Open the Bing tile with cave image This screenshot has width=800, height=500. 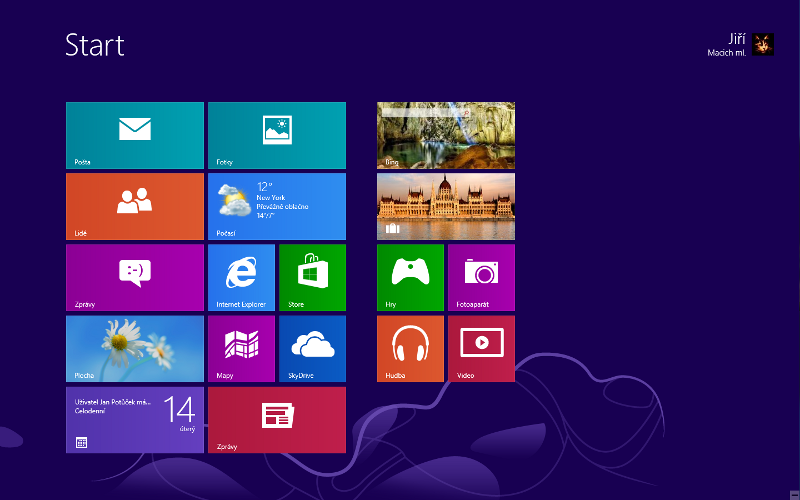pos(445,135)
